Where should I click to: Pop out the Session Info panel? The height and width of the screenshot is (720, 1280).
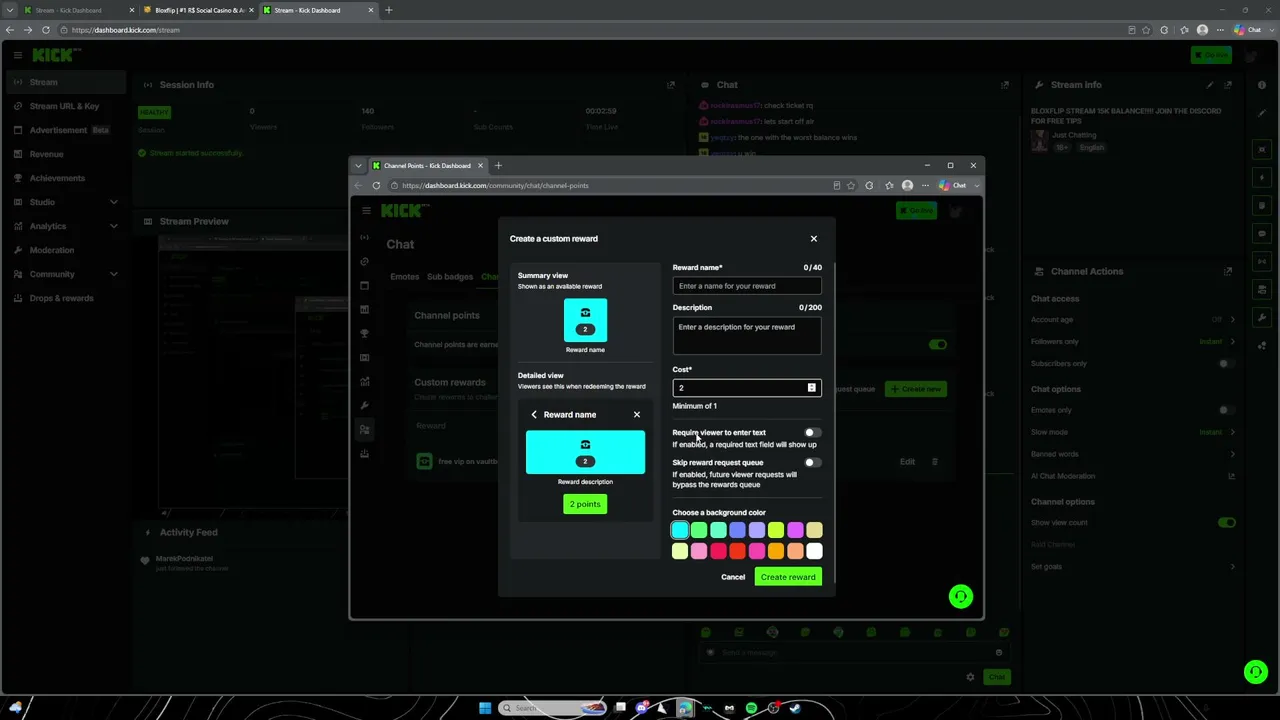671,85
